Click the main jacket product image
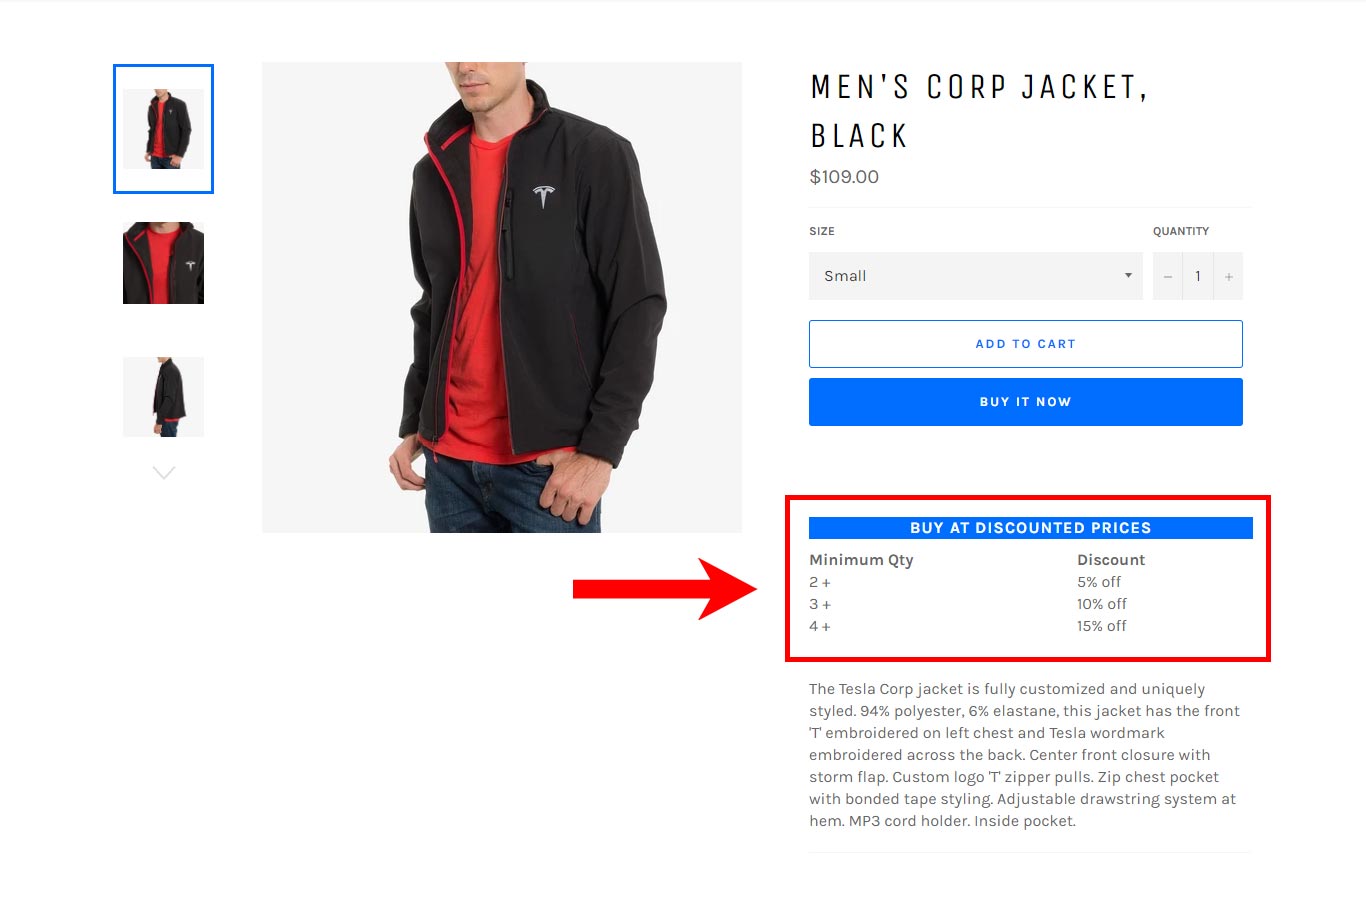 (501, 297)
